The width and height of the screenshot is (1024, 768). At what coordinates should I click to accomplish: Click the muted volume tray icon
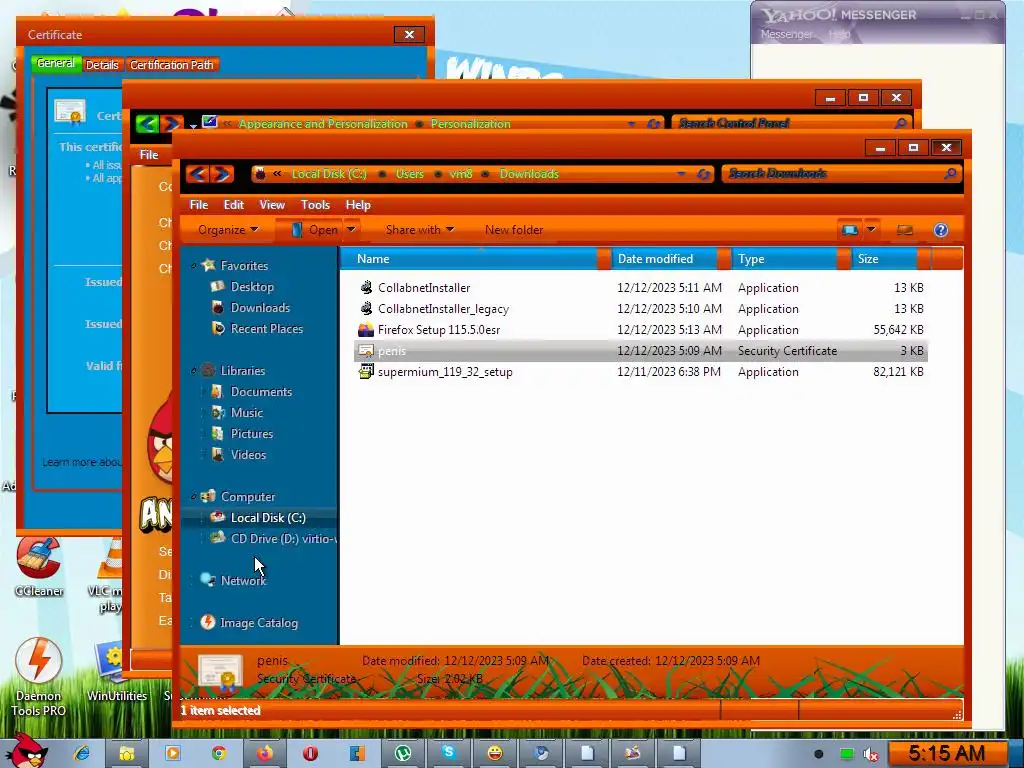(x=870, y=754)
